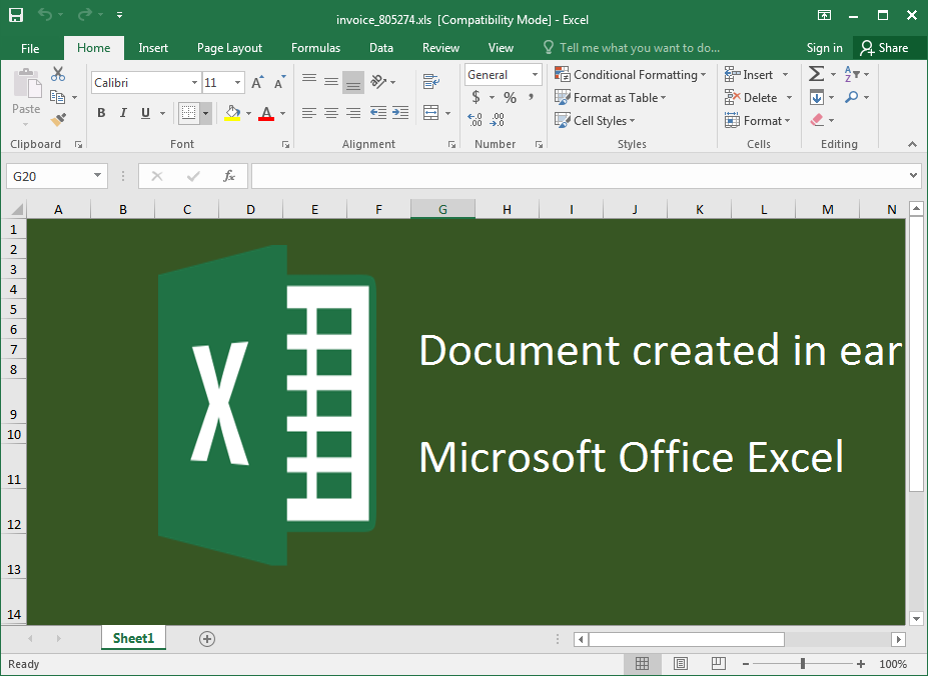Viewport: 928px width, 676px height.
Task: Select Bottom Align icon
Action: click(353, 82)
